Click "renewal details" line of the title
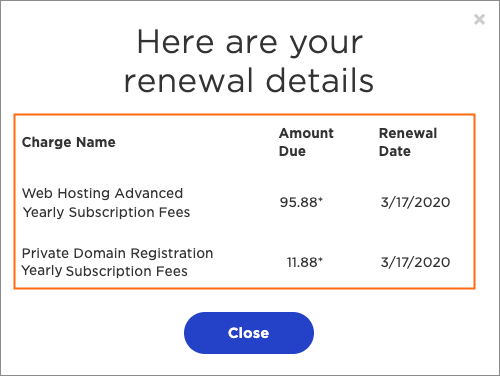500x376 pixels. 249,81
